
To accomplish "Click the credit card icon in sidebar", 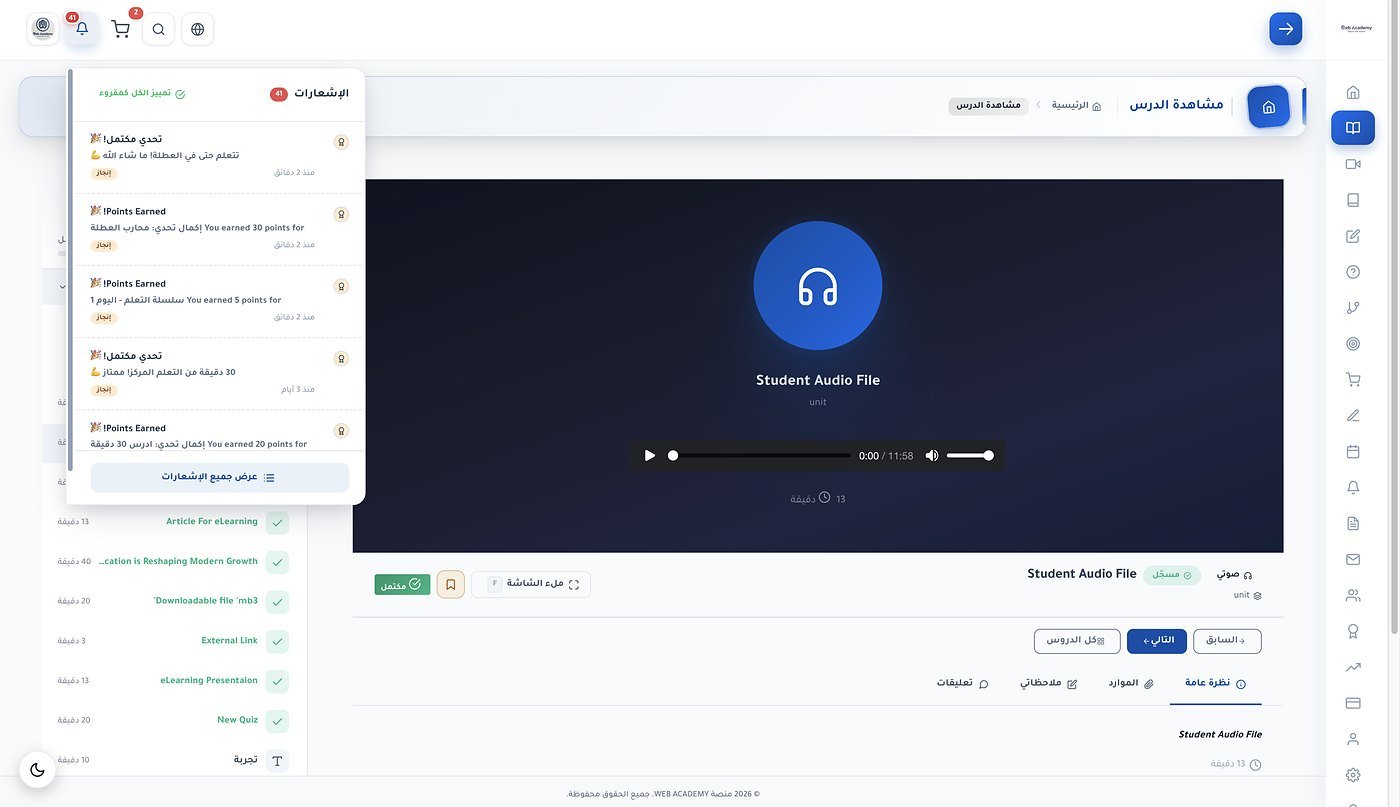I will click(1353, 703).
